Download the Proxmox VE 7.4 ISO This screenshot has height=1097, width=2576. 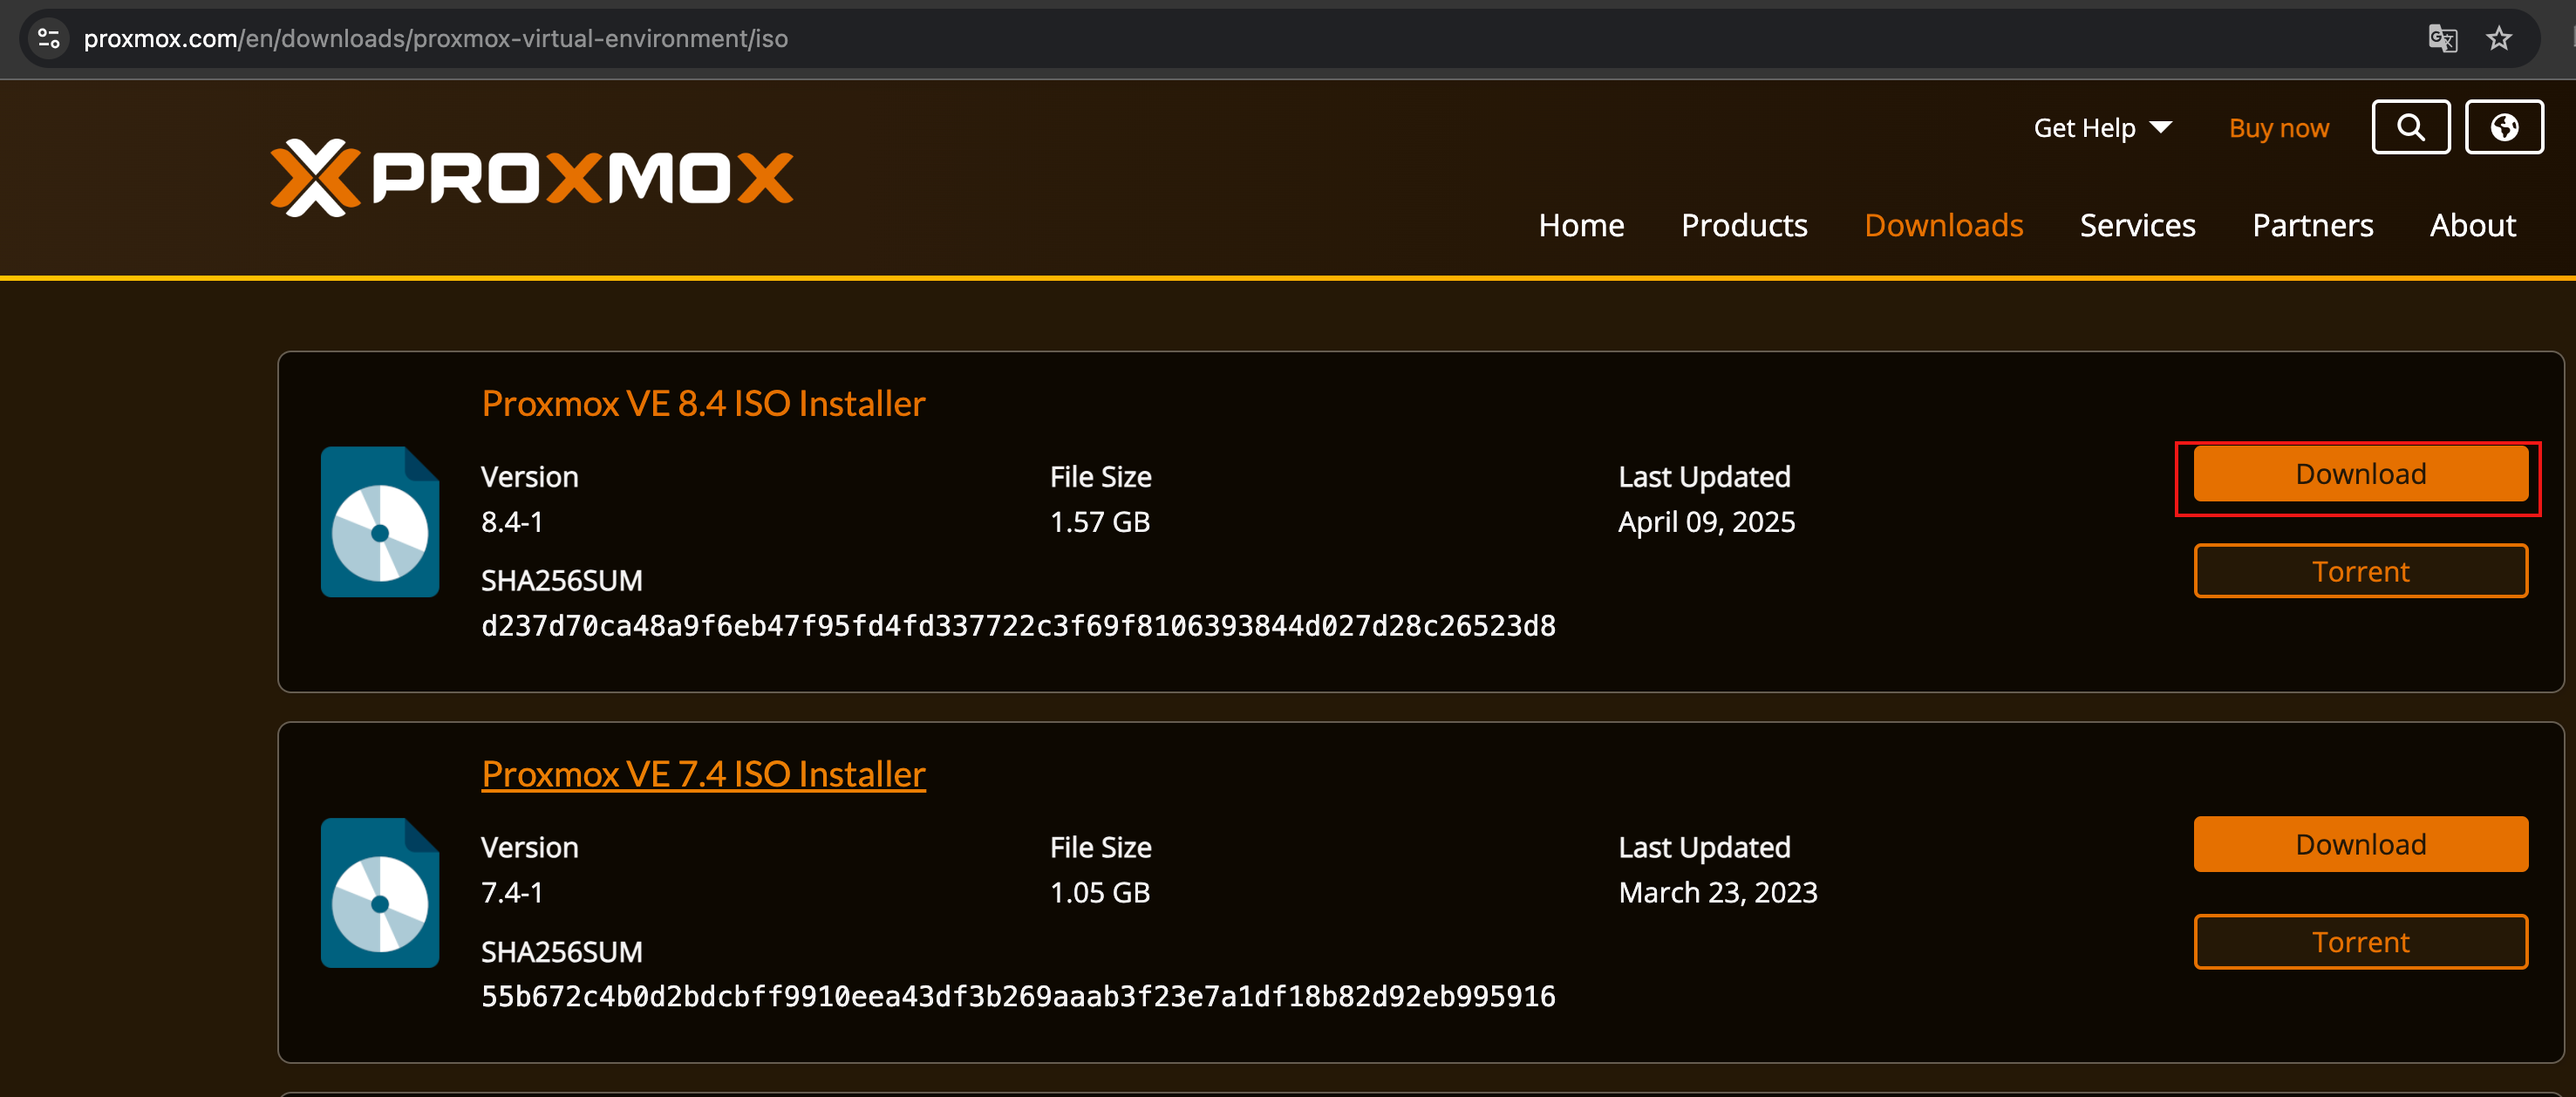tap(2360, 845)
